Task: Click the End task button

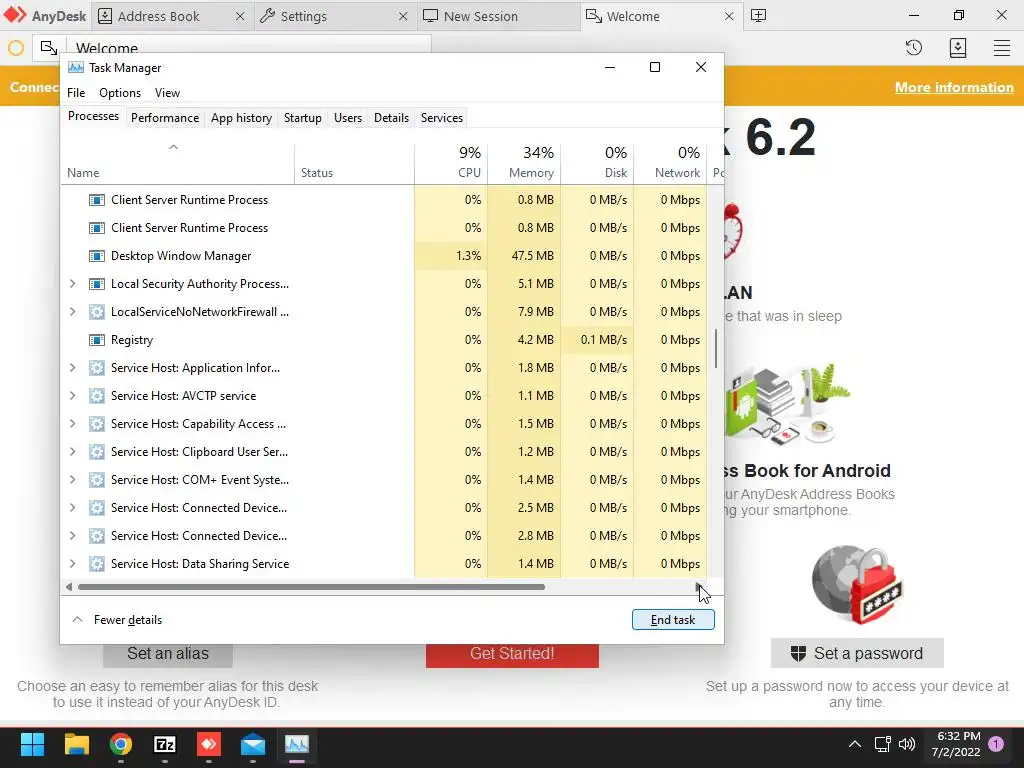Action: (673, 620)
